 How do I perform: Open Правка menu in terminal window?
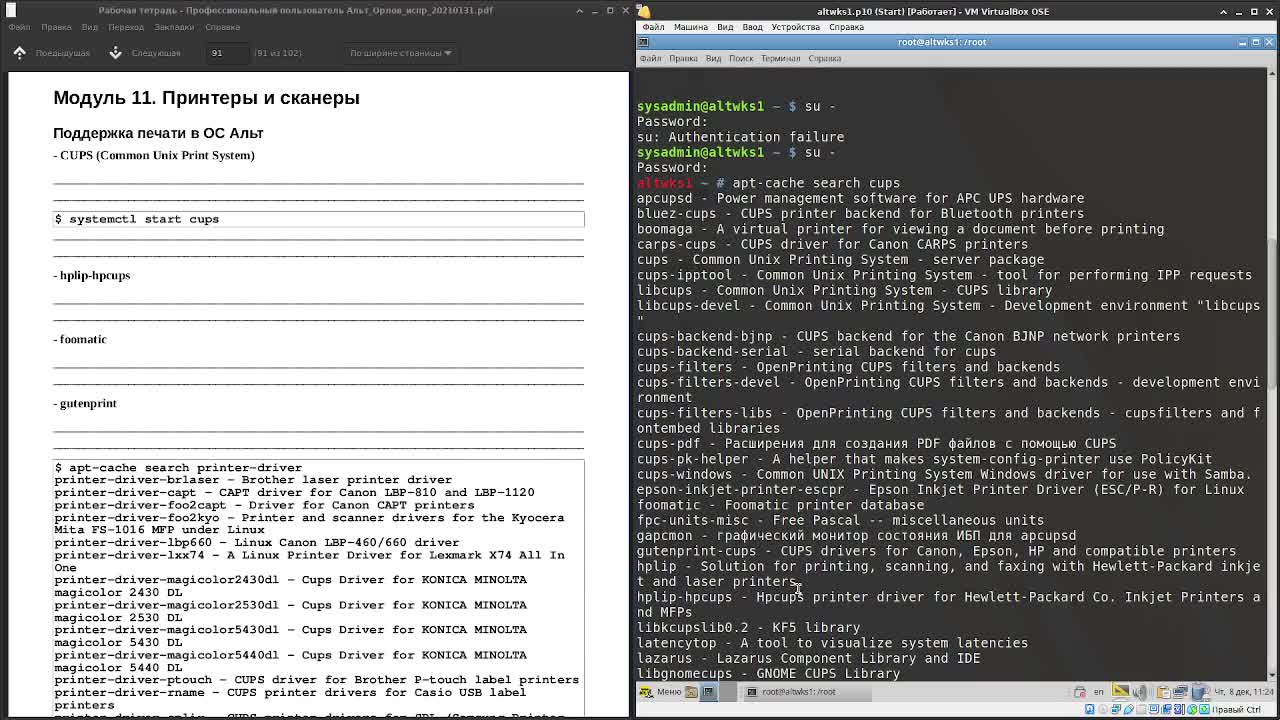[x=683, y=58]
